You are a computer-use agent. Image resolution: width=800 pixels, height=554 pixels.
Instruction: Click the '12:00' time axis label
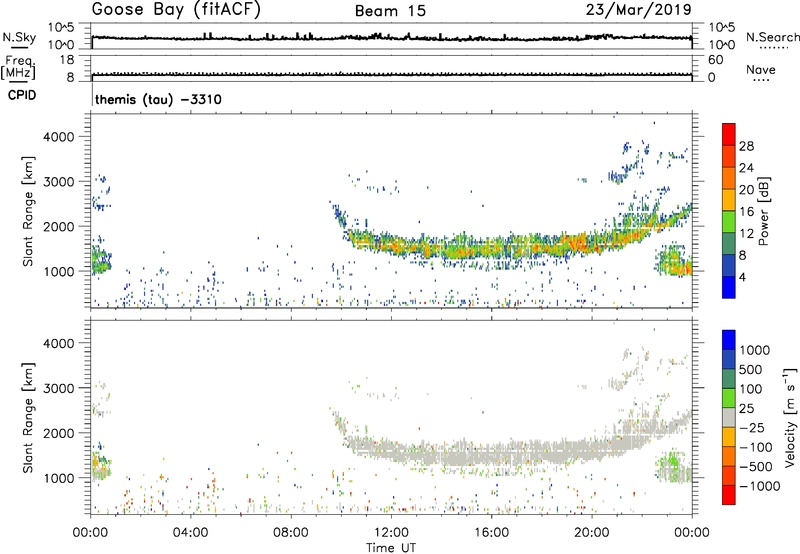tap(391, 533)
